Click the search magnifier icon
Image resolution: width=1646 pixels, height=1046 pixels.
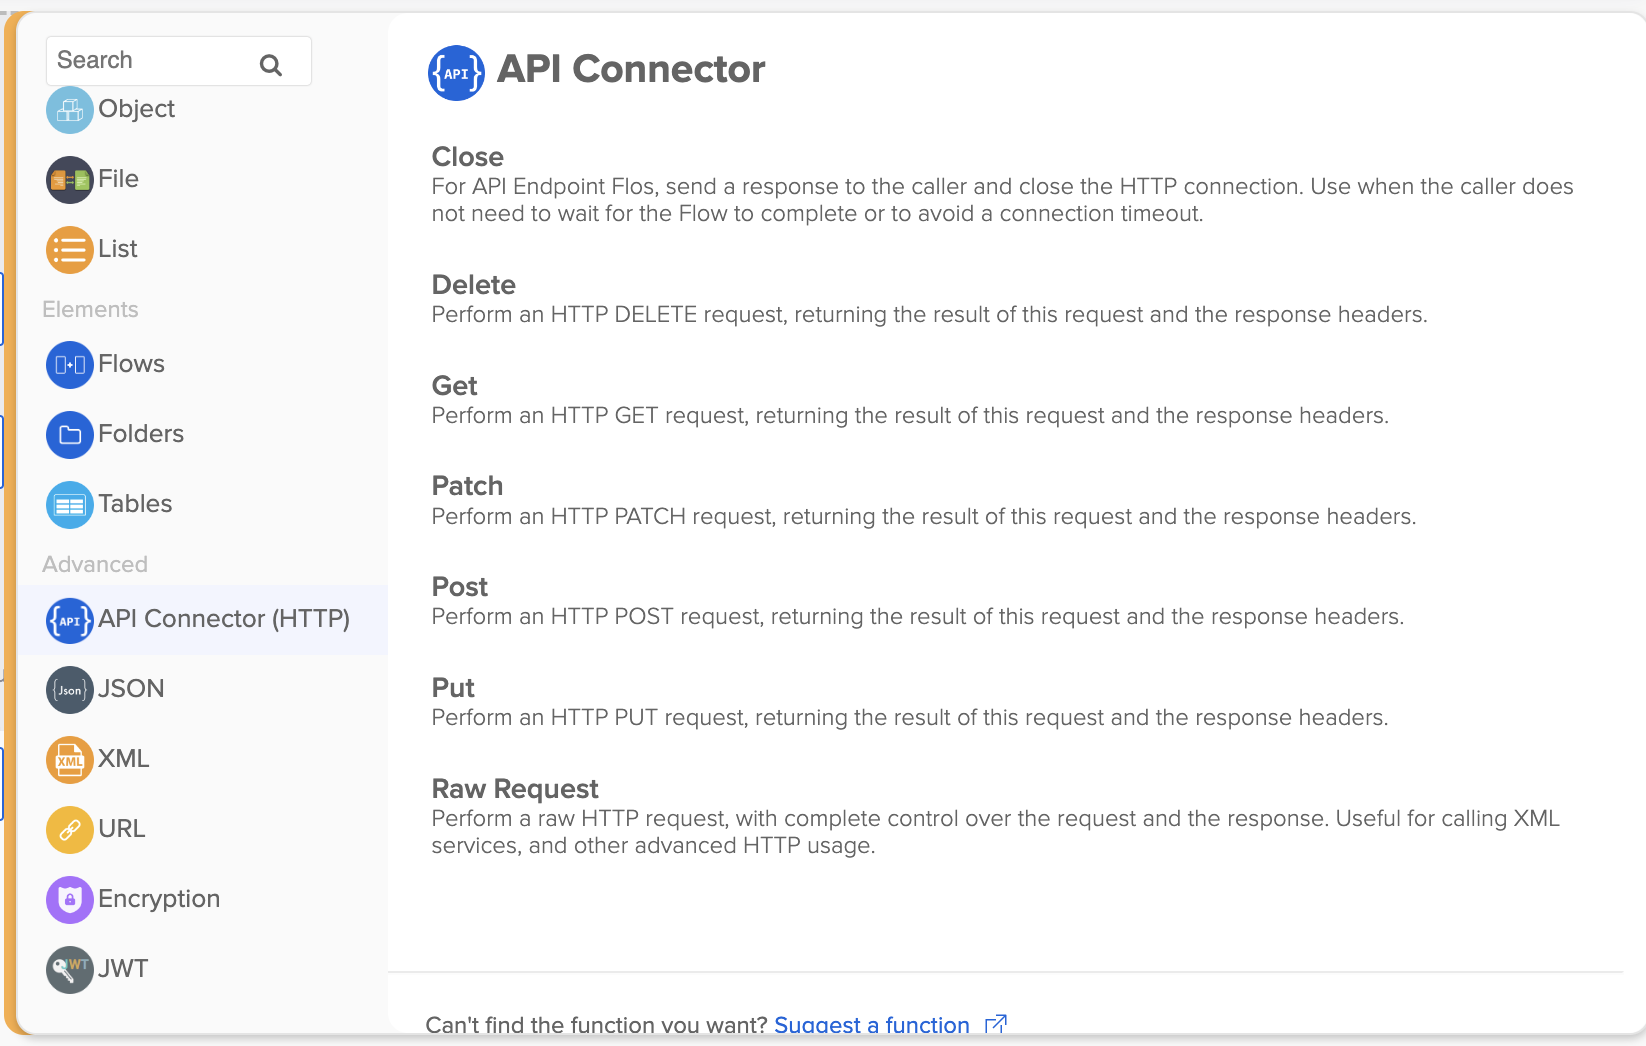(270, 65)
